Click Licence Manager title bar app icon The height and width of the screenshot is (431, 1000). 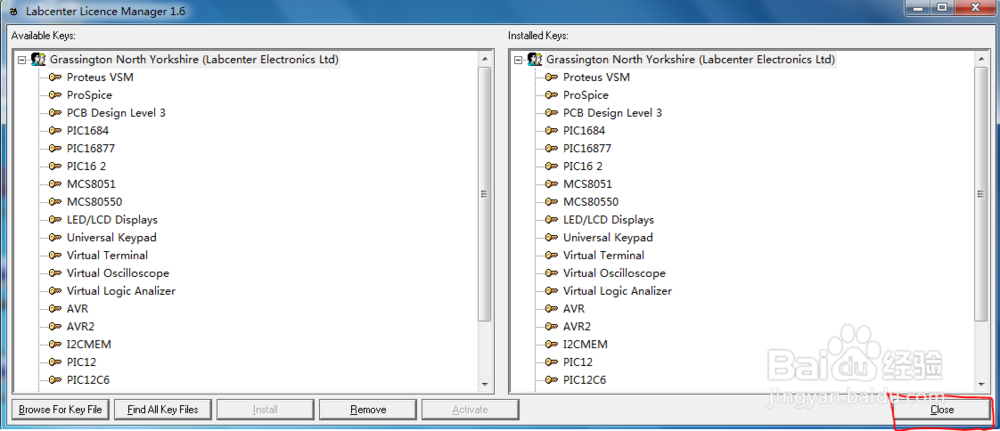tap(13, 11)
